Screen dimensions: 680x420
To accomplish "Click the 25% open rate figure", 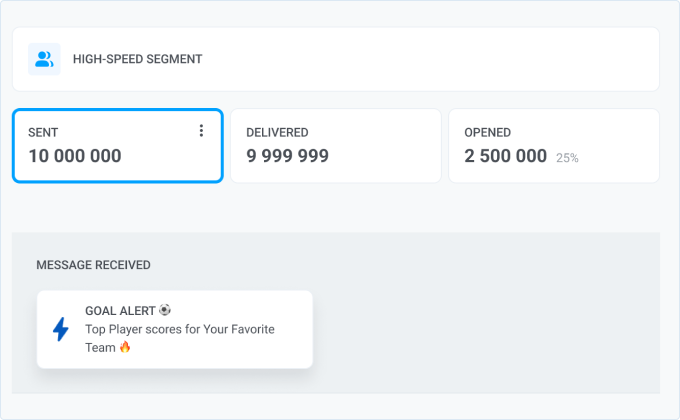I will [x=567, y=158].
